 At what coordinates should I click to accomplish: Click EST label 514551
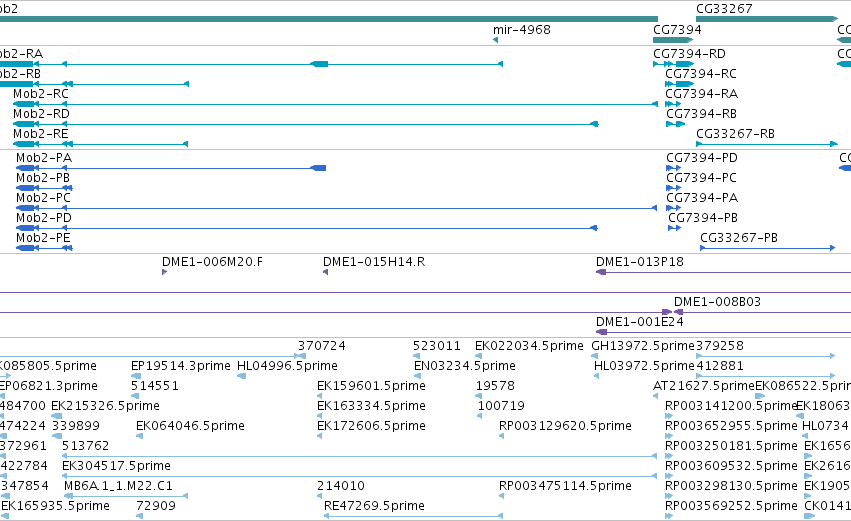click(x=155, y=386)
